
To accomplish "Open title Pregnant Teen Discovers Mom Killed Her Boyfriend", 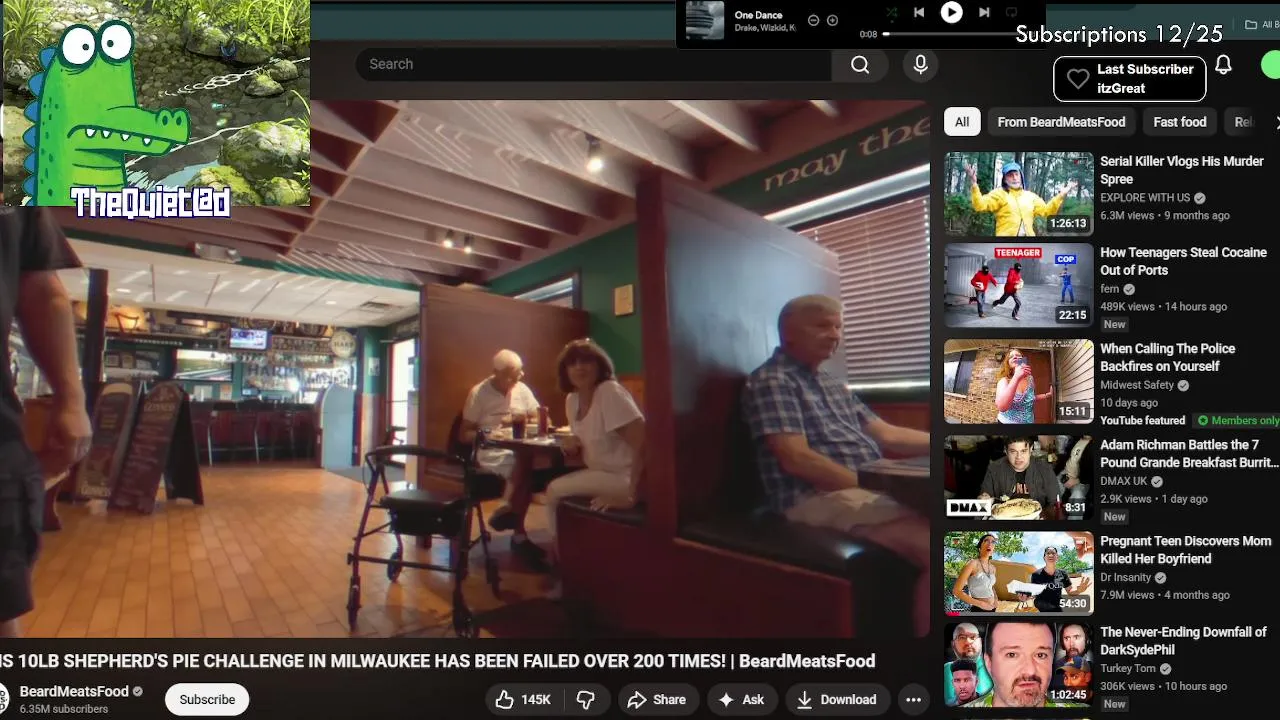I will (x=1186, y=550).
